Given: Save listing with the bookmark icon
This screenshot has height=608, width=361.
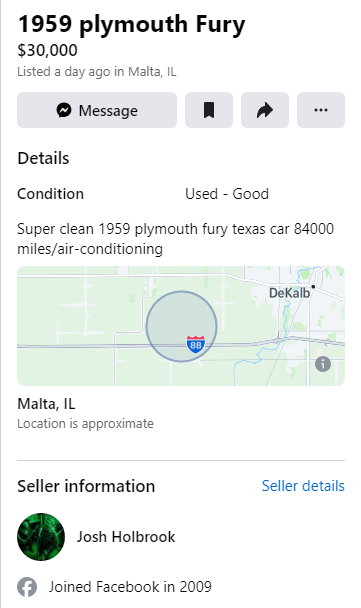Looking at the screenshot, I should 209,110.
